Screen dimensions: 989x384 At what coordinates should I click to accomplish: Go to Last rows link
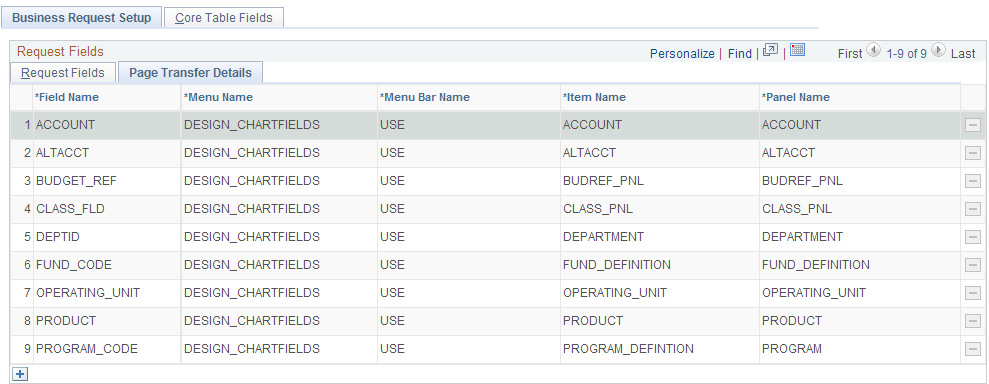[963, 54]
